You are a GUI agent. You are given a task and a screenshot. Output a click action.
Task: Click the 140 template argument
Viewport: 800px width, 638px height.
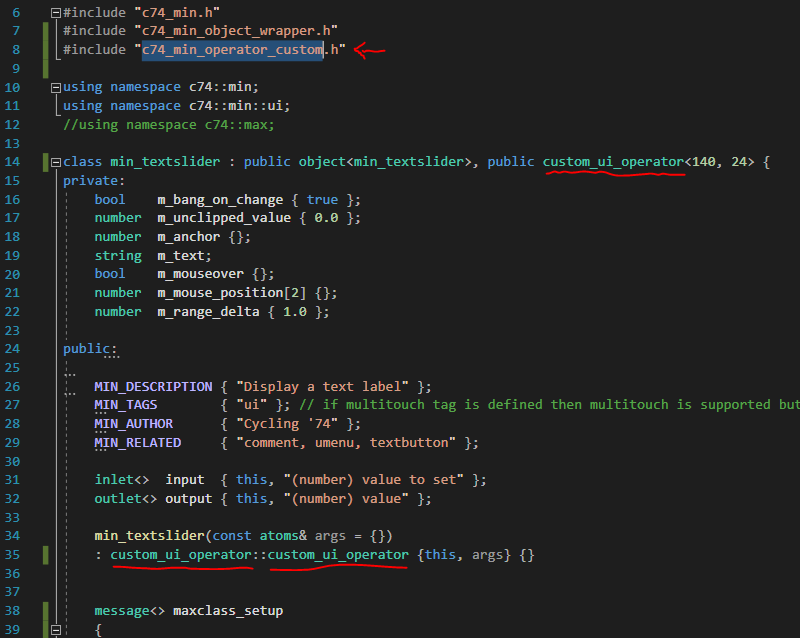[704, 162]
